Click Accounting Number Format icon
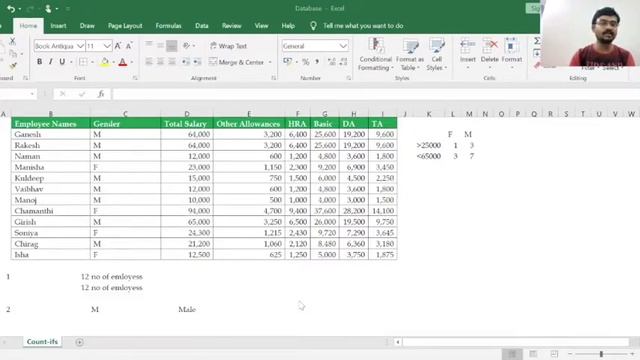 (288, 62)
